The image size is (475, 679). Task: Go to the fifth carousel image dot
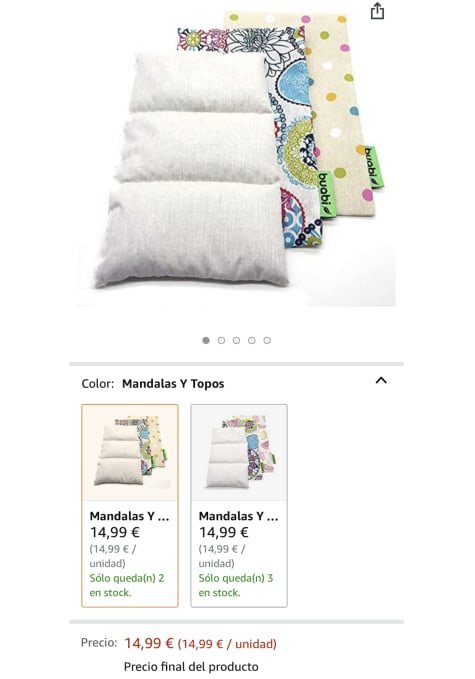267,340
